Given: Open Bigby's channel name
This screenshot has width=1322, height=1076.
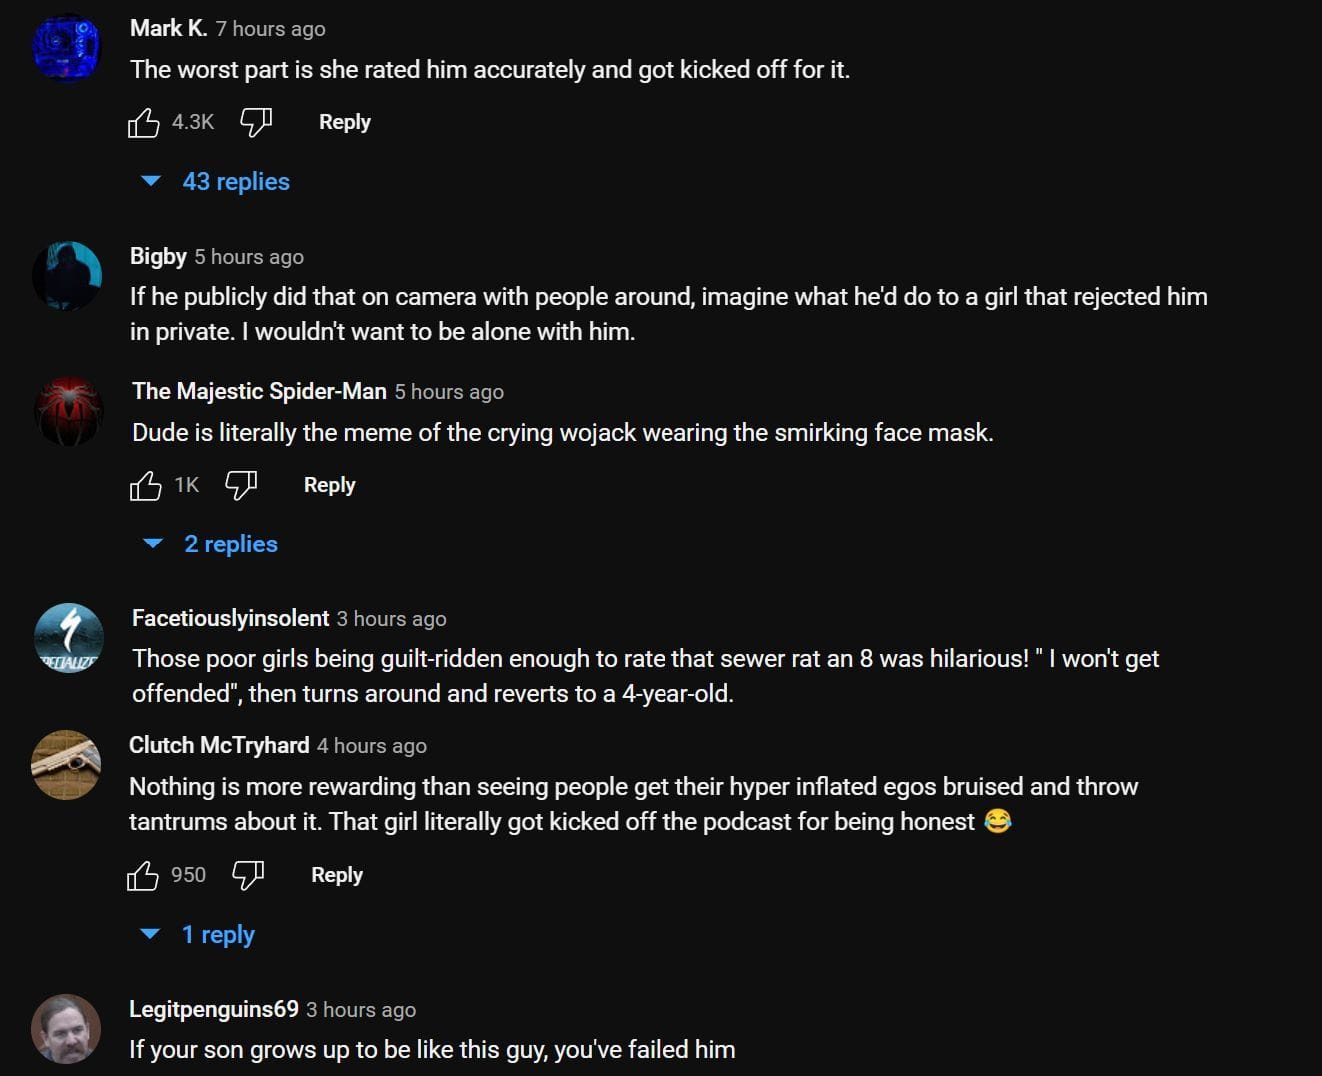Looking at the screenshot, I should click(x=158, y=256).
